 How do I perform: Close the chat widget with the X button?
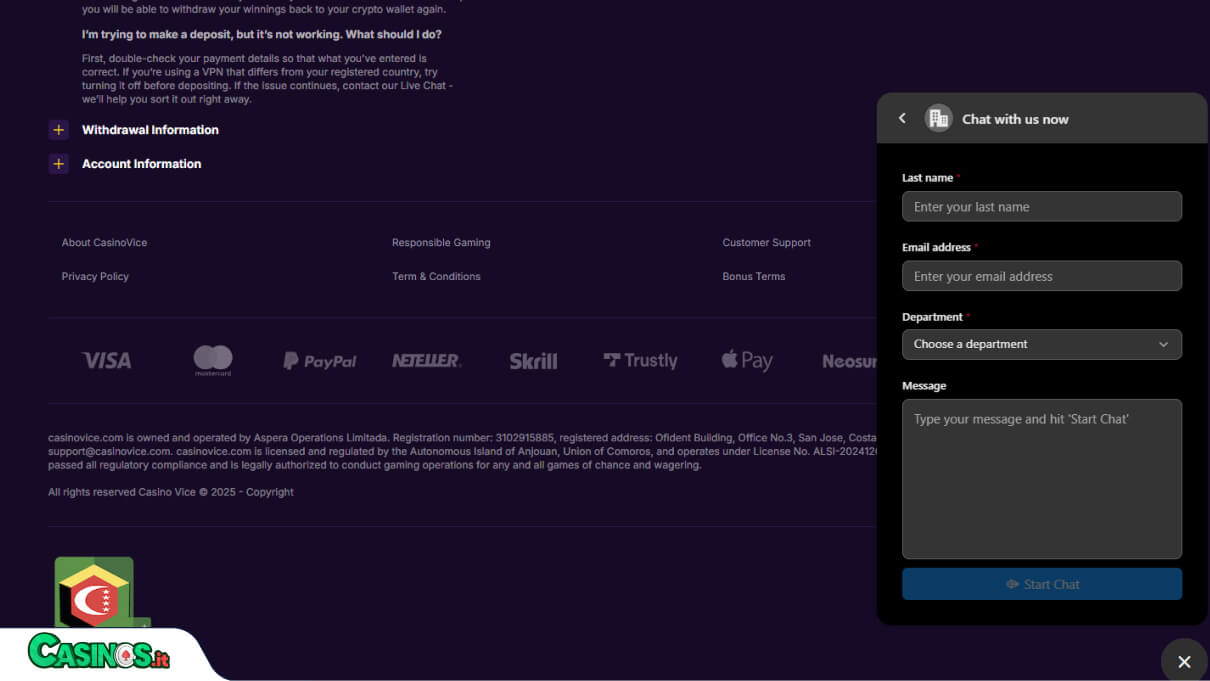[x=1184, y=661]
